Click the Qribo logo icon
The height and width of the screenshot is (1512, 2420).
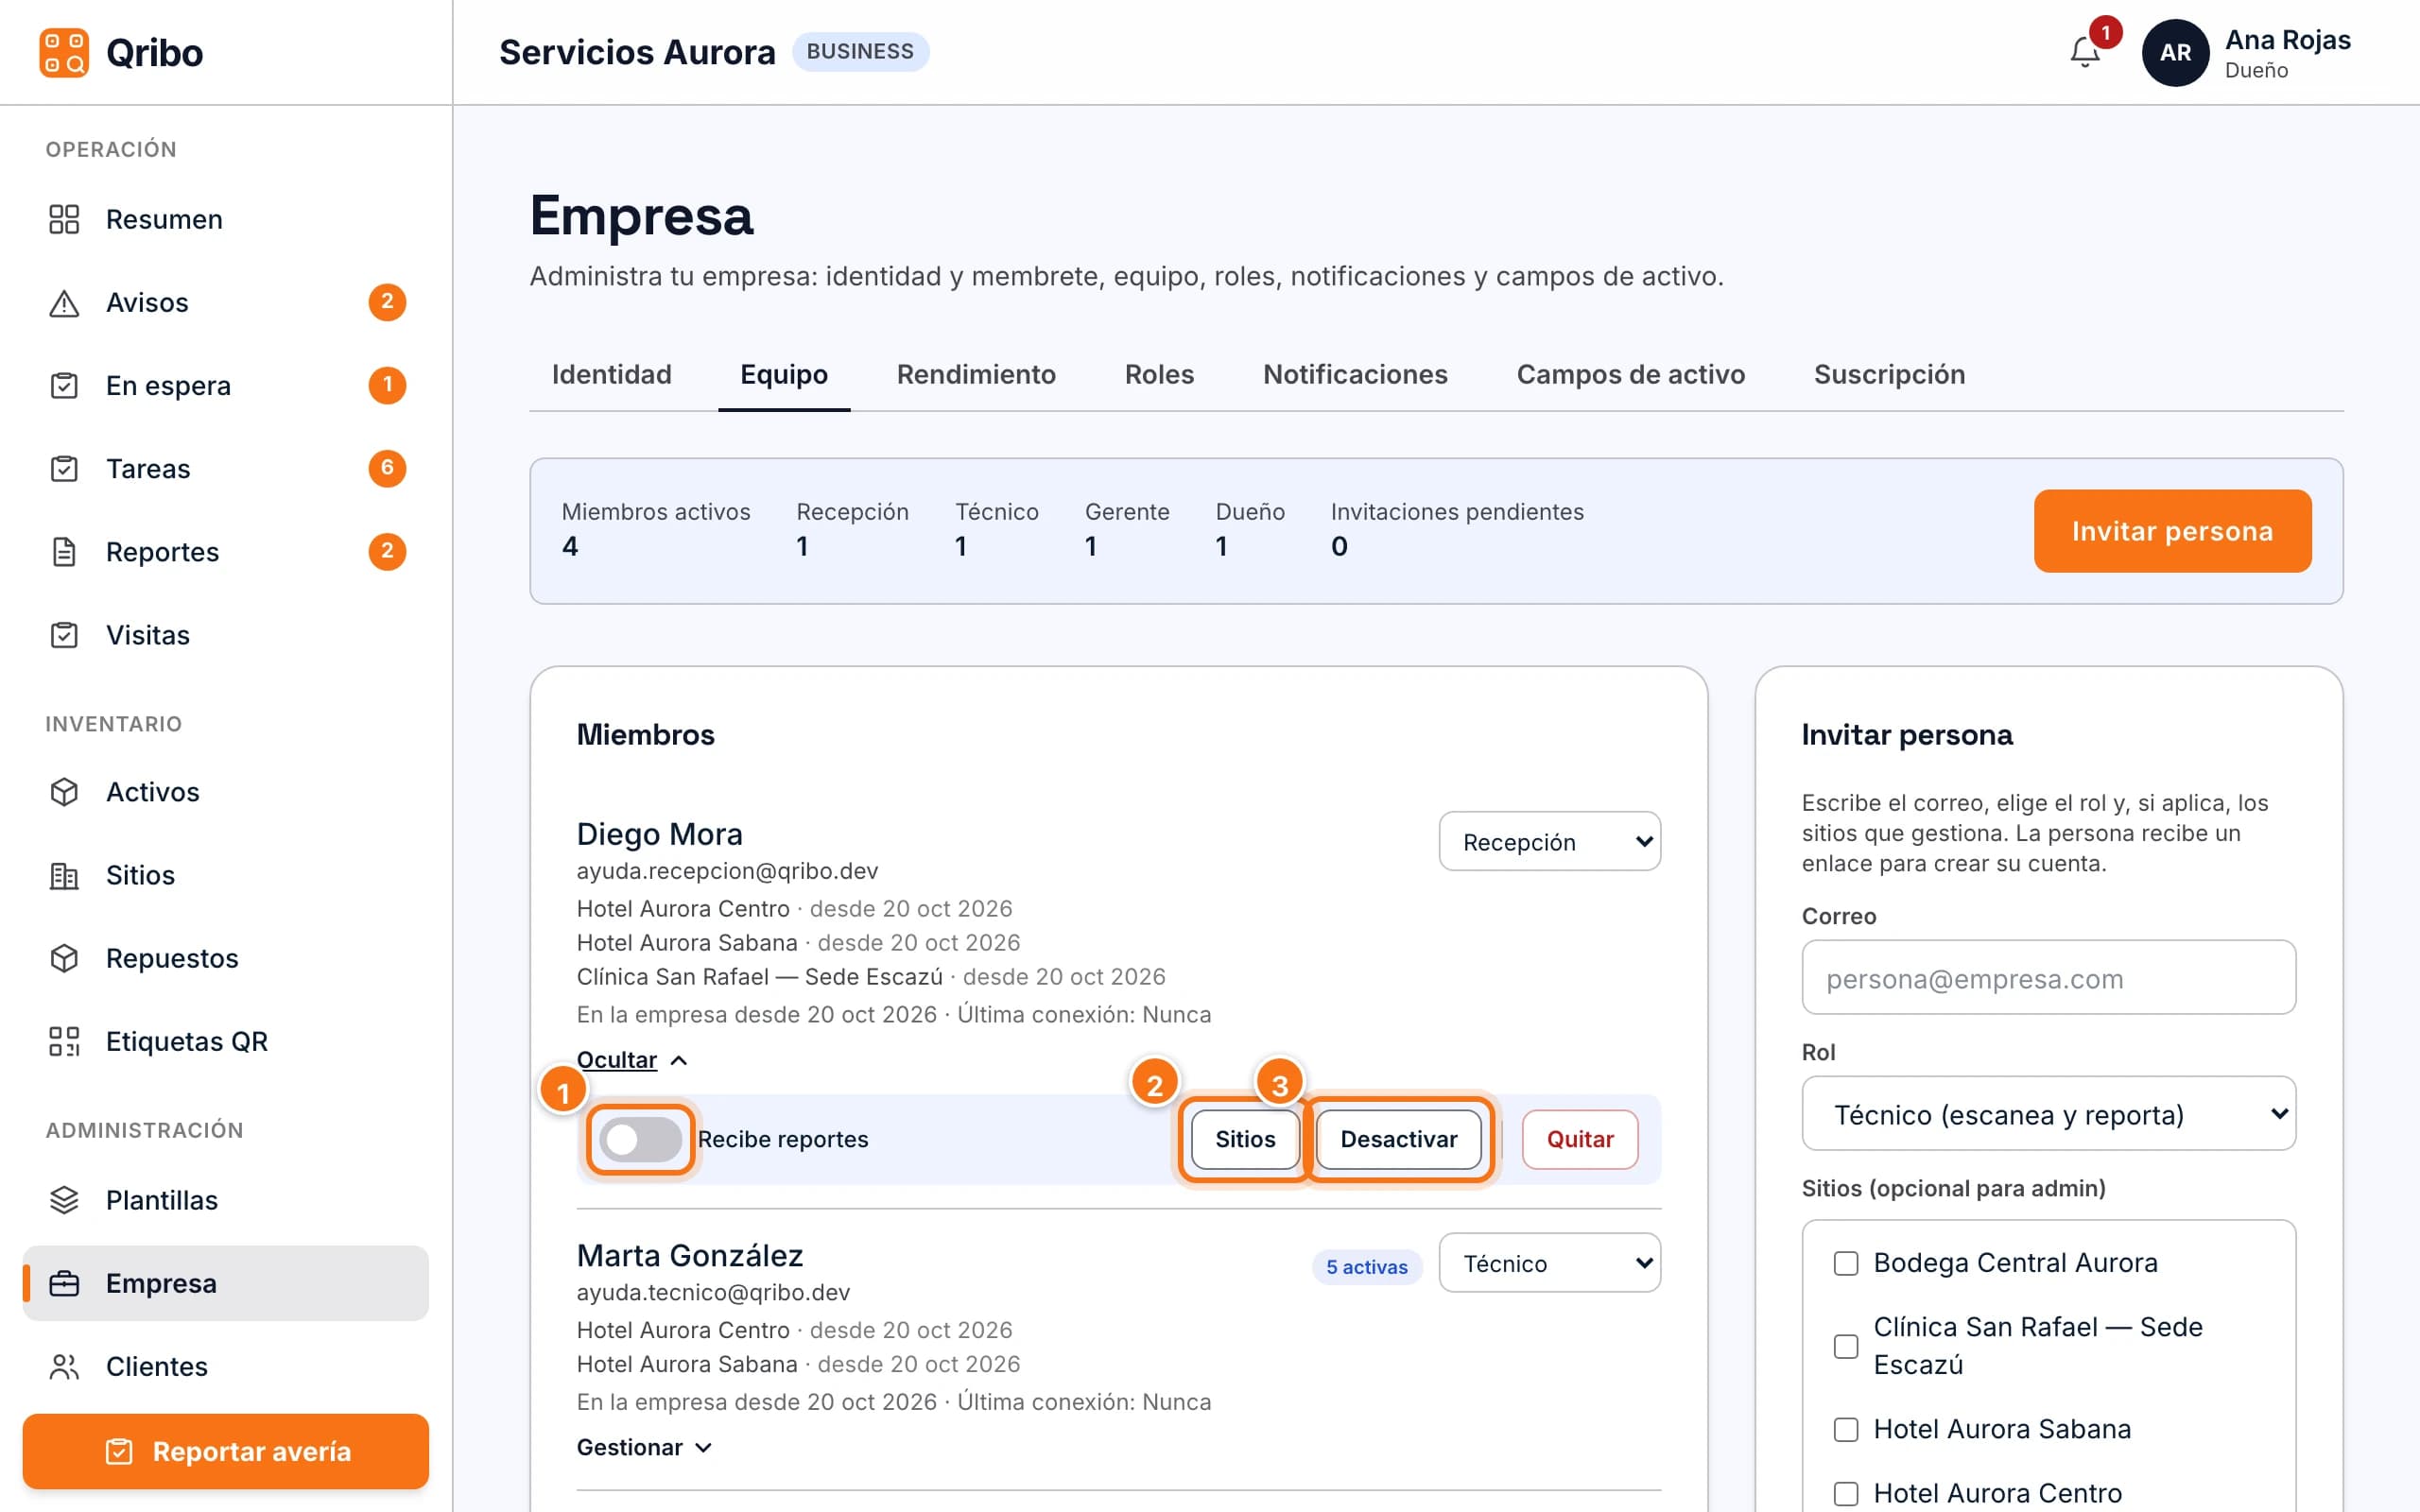coord(64,52)
